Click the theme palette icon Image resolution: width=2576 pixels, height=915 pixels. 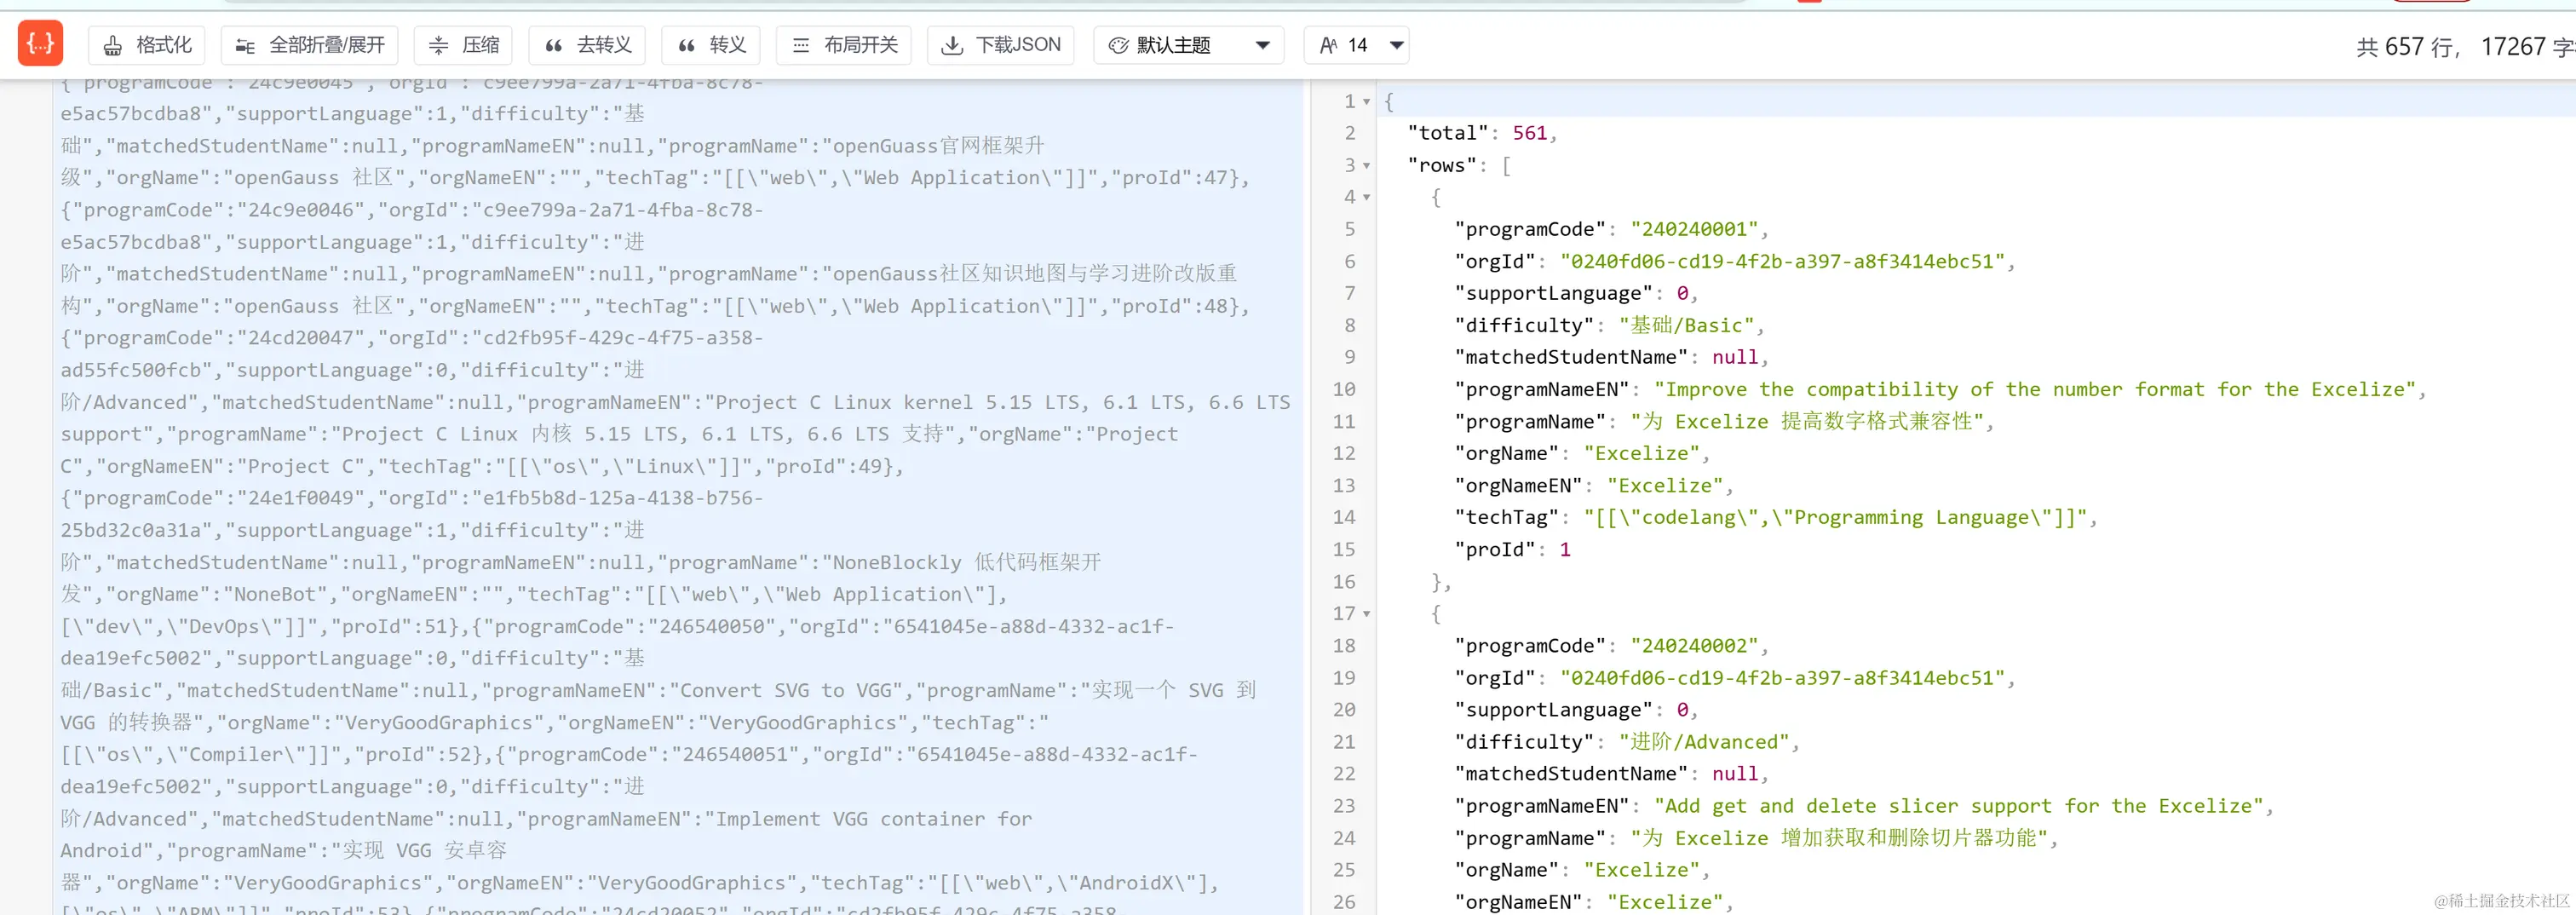click(x=1119, y=46)
